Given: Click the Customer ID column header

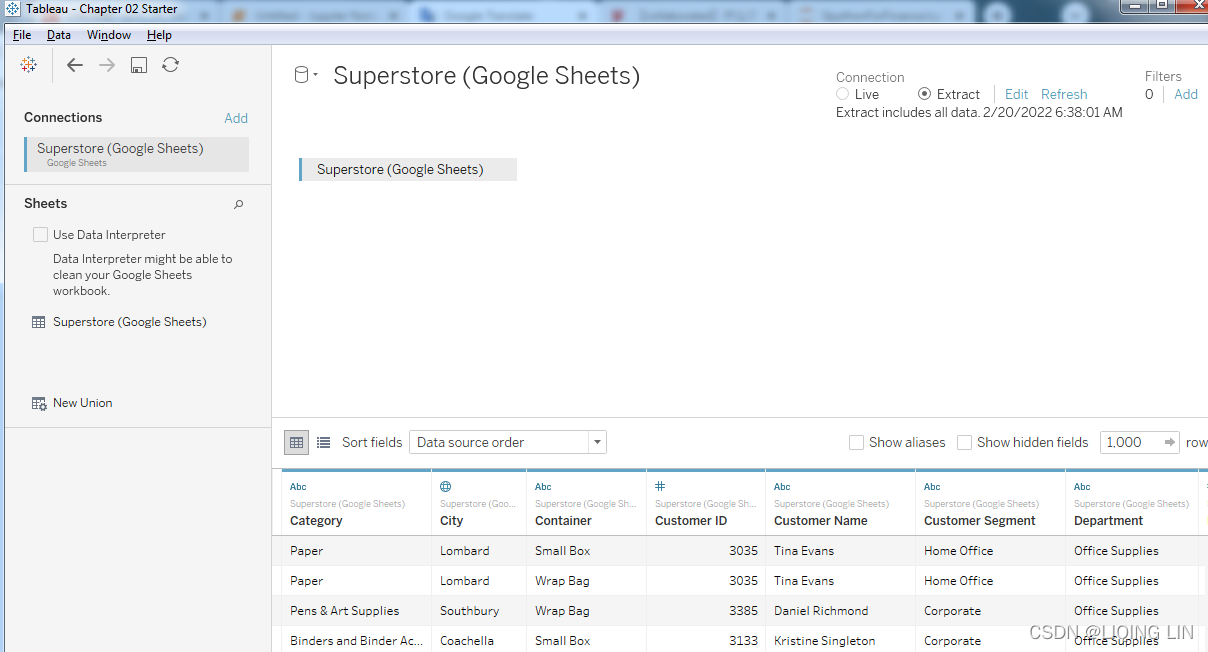Looking at the screenshot, I should tap(706, 503).
